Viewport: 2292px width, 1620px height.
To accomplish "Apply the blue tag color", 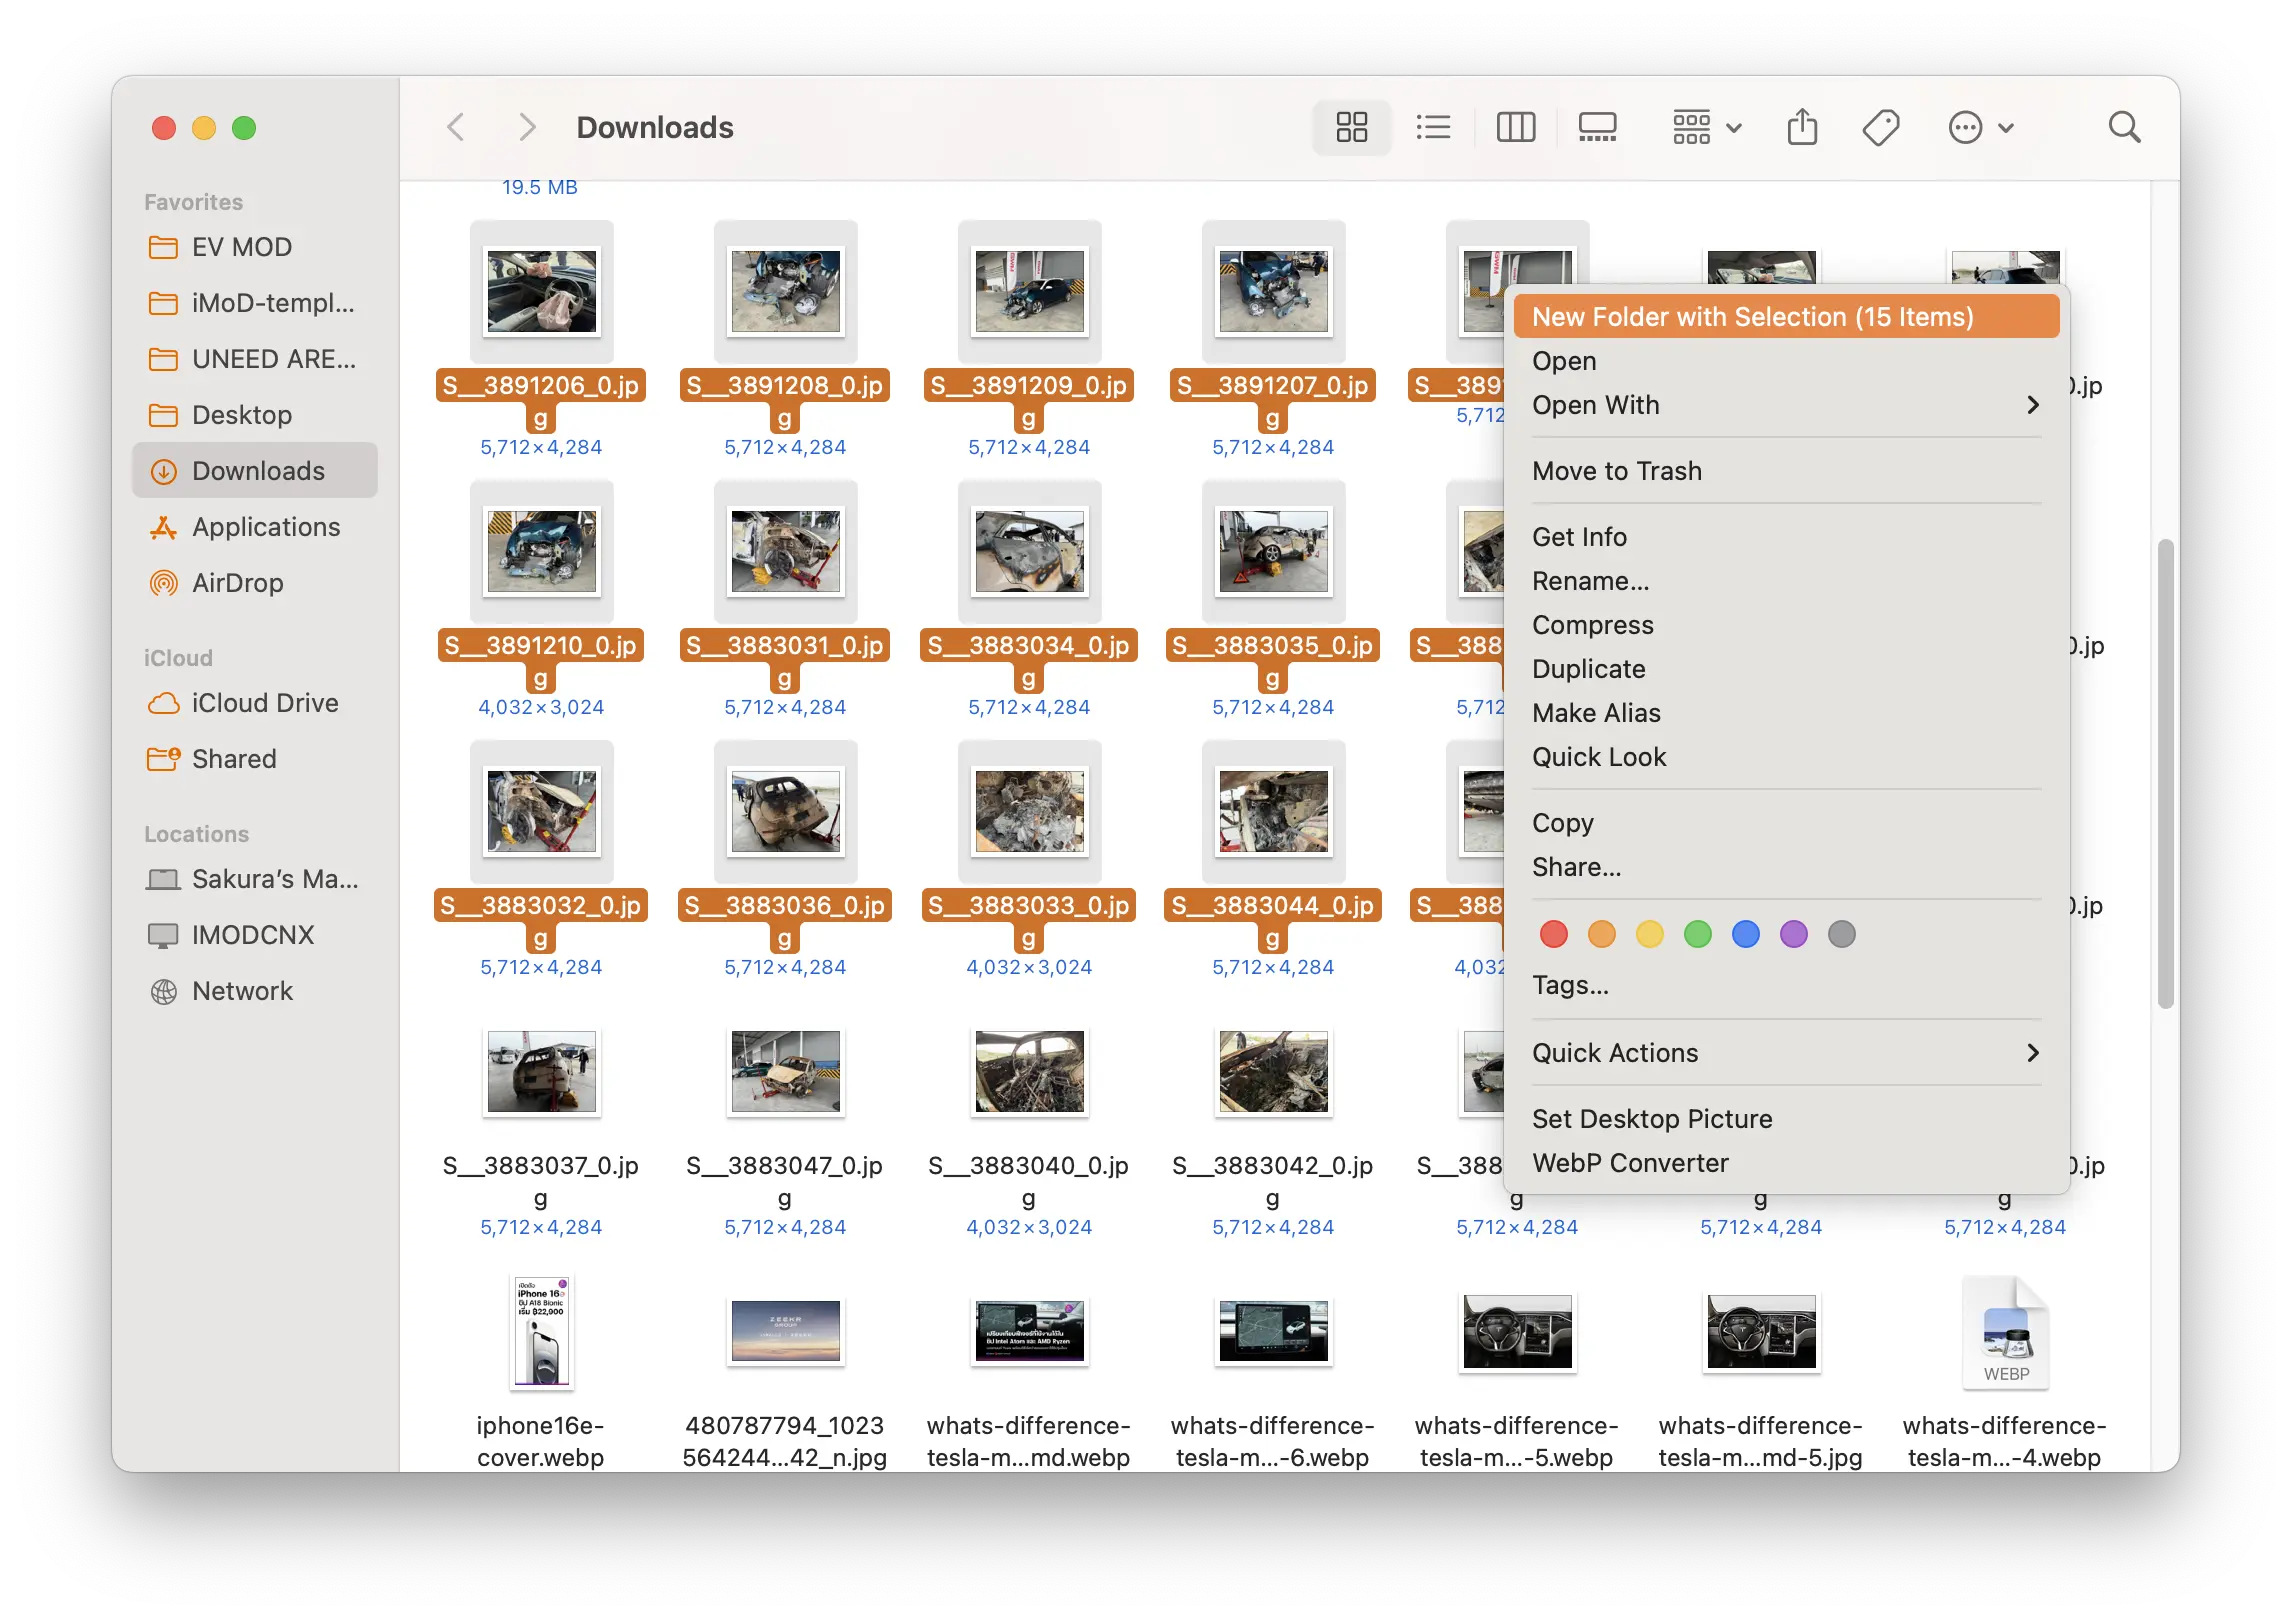I will (1745, 934).
